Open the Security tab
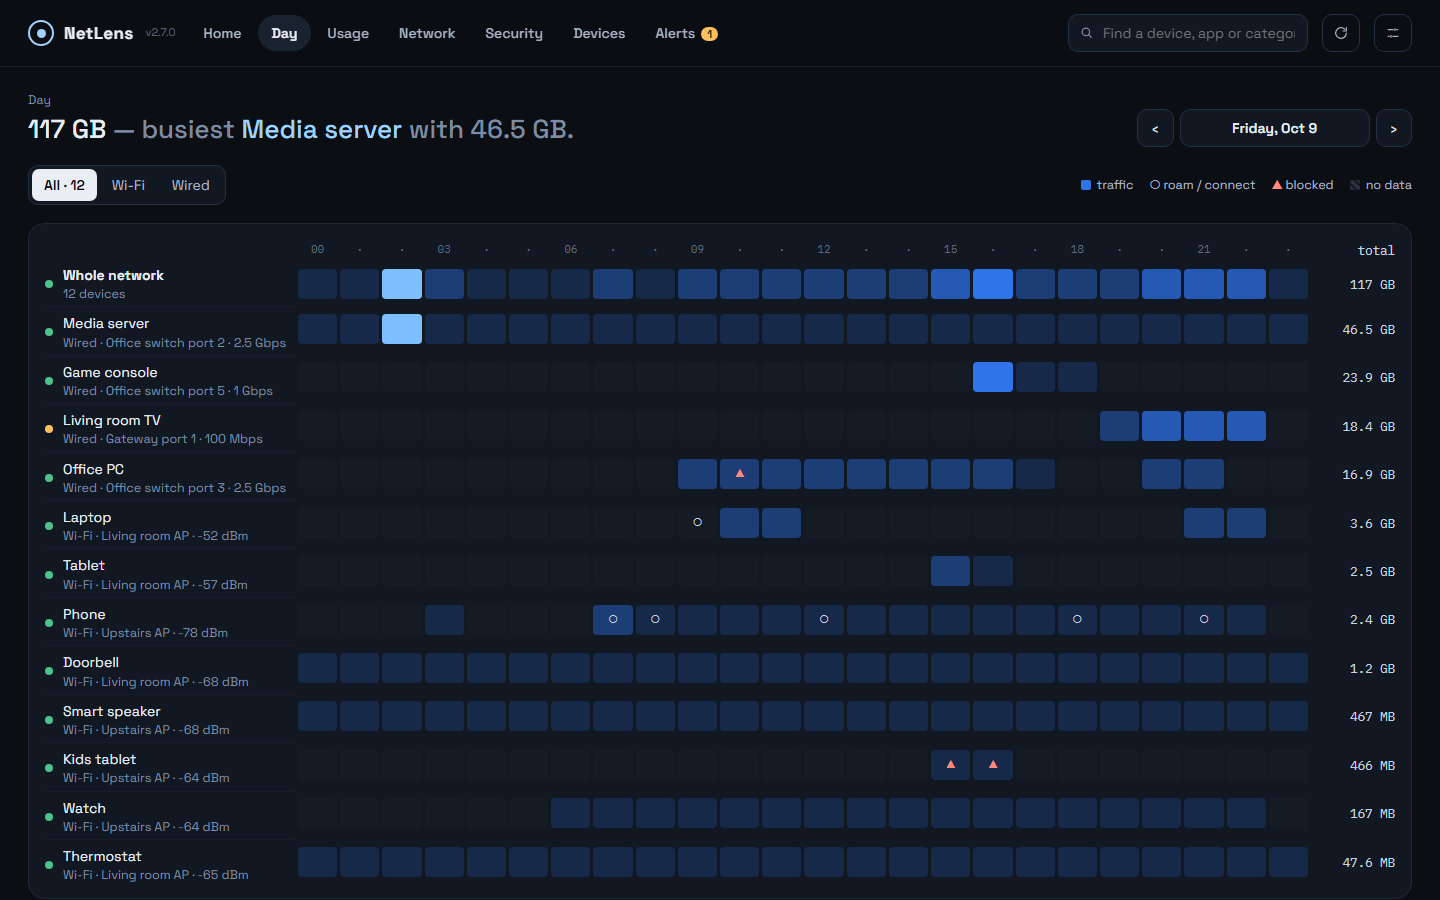The width and height of the screenshot is (1440, 900). coord(514,33)
